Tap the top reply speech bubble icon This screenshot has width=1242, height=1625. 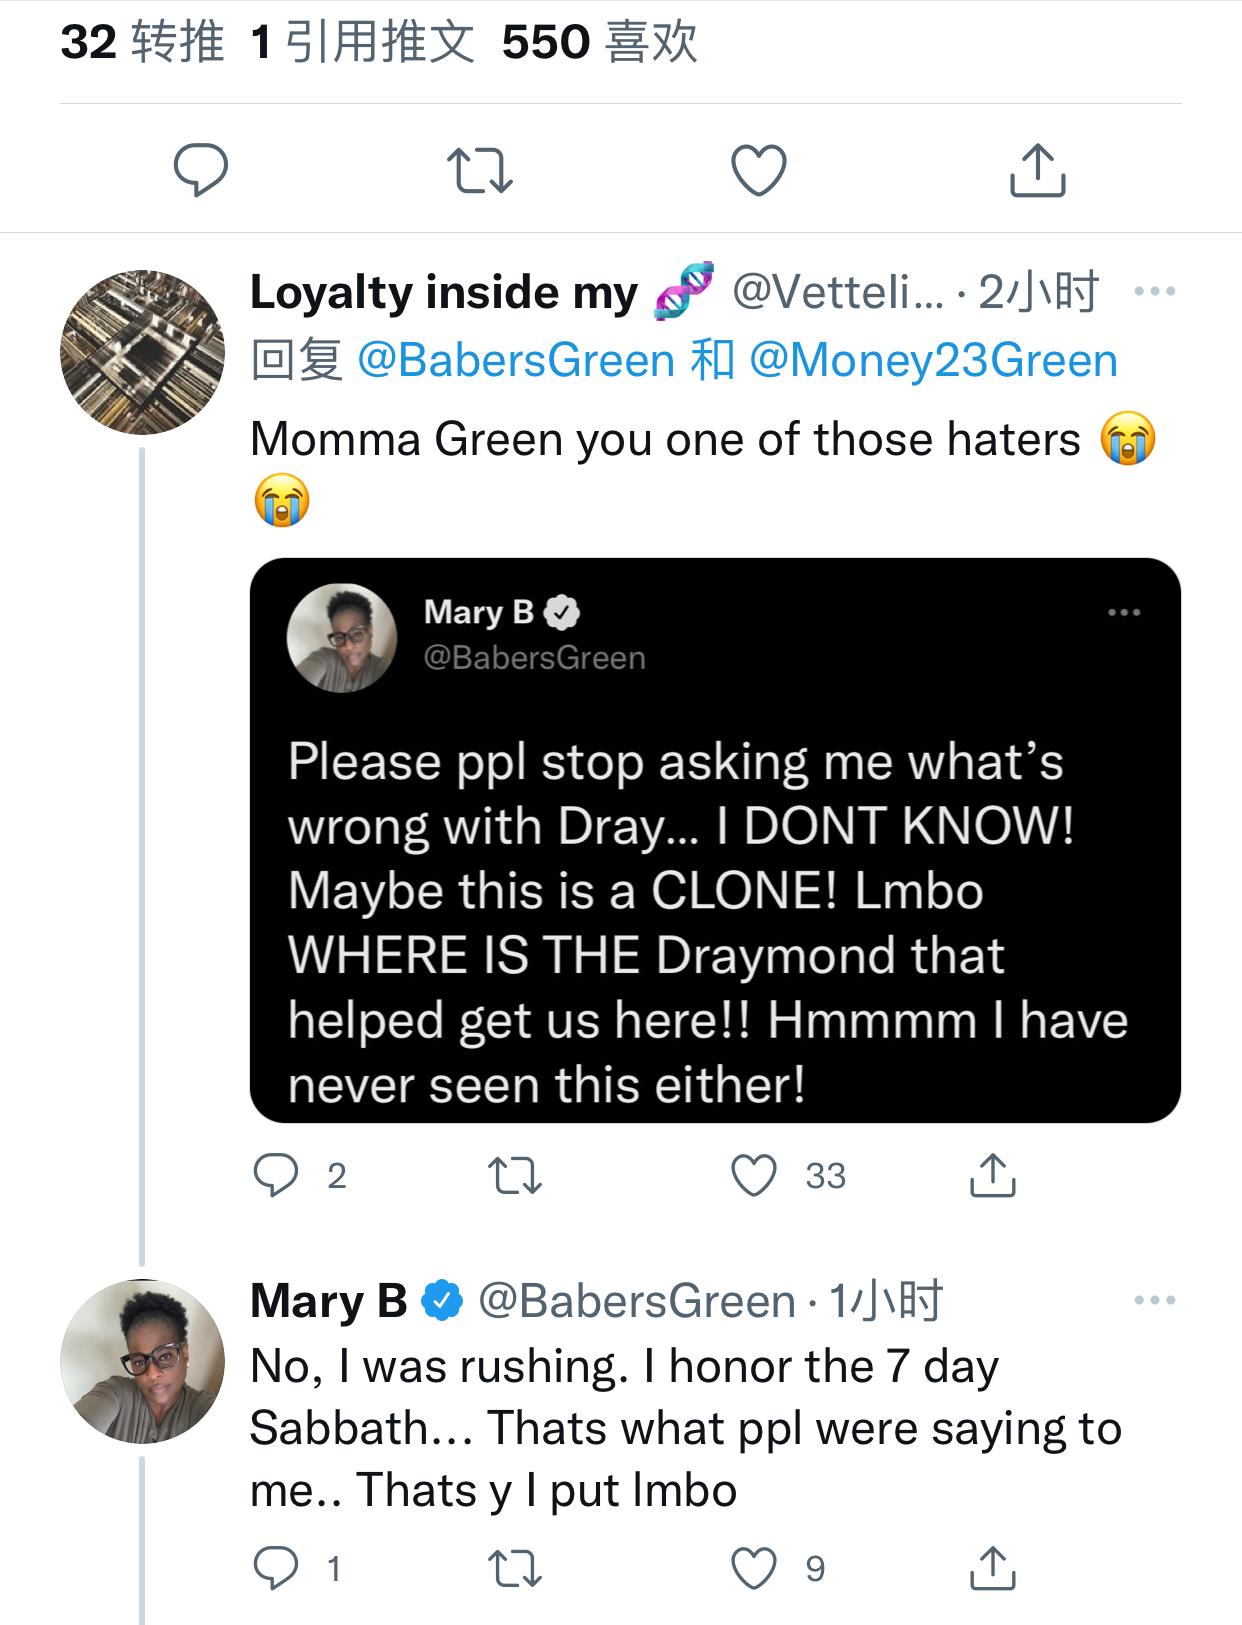click(x=201, y=170)
